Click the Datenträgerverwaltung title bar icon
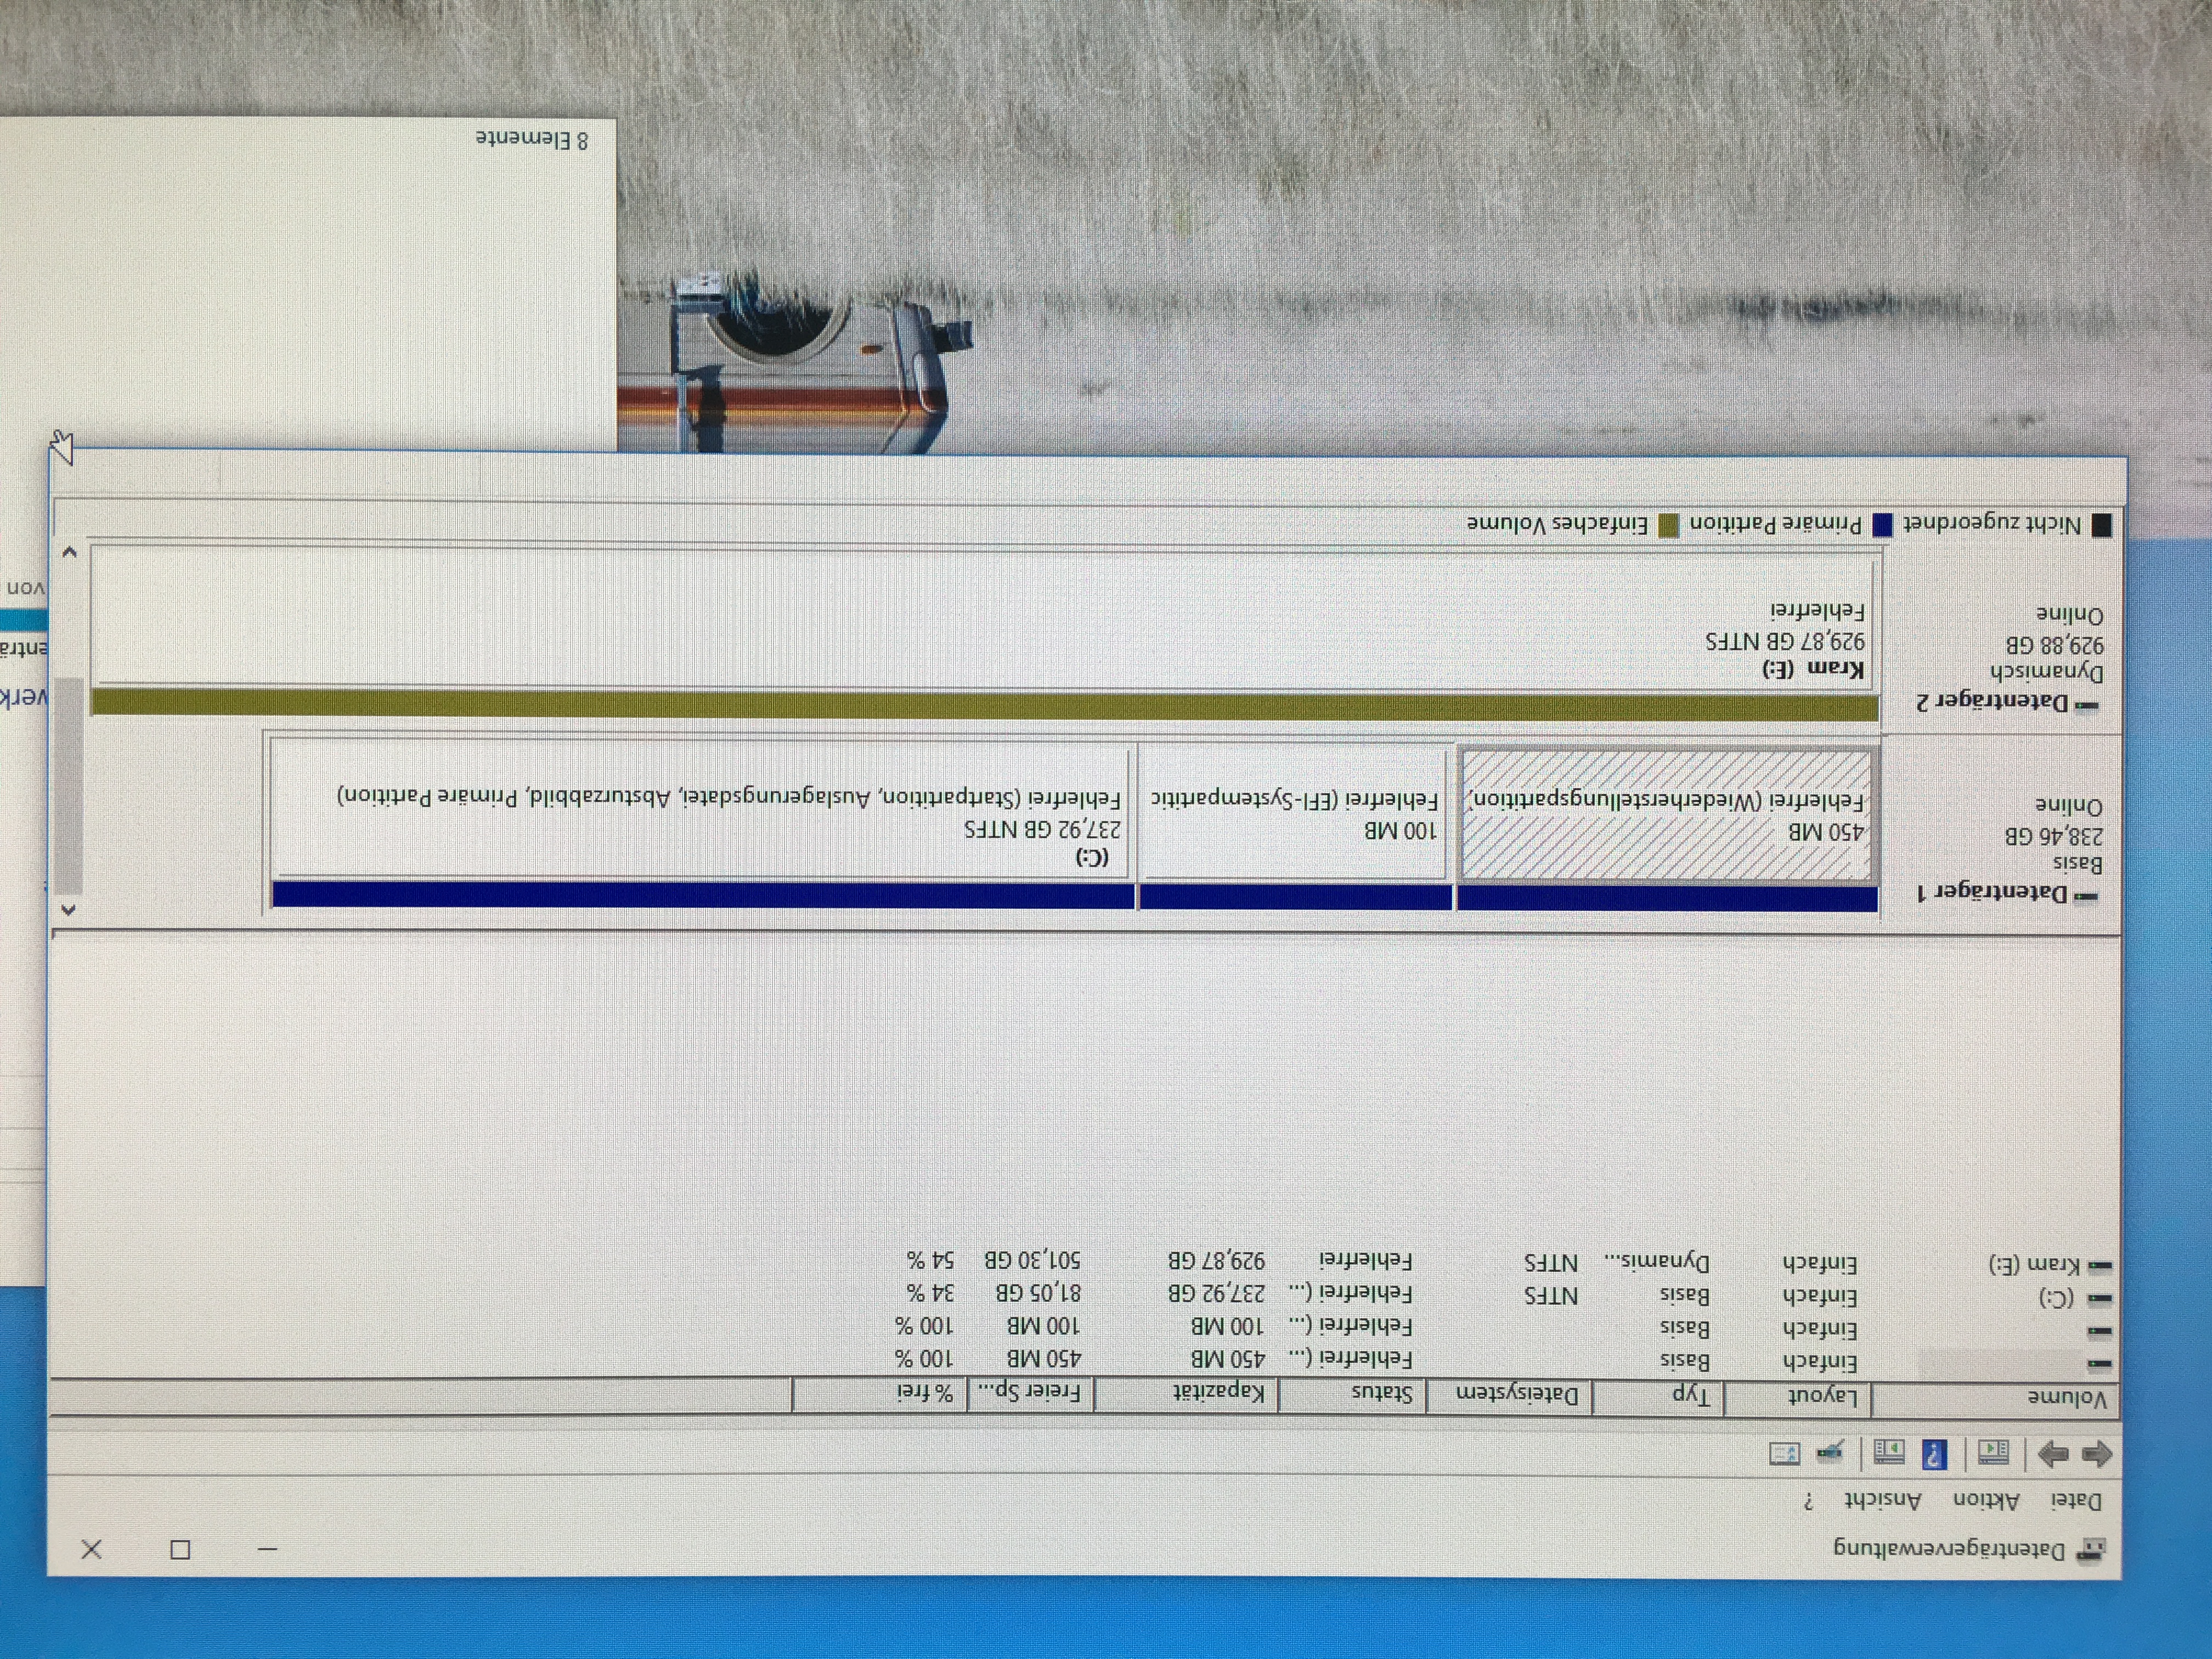Screen dimensions: 2212x1659 [2090, 1551]
